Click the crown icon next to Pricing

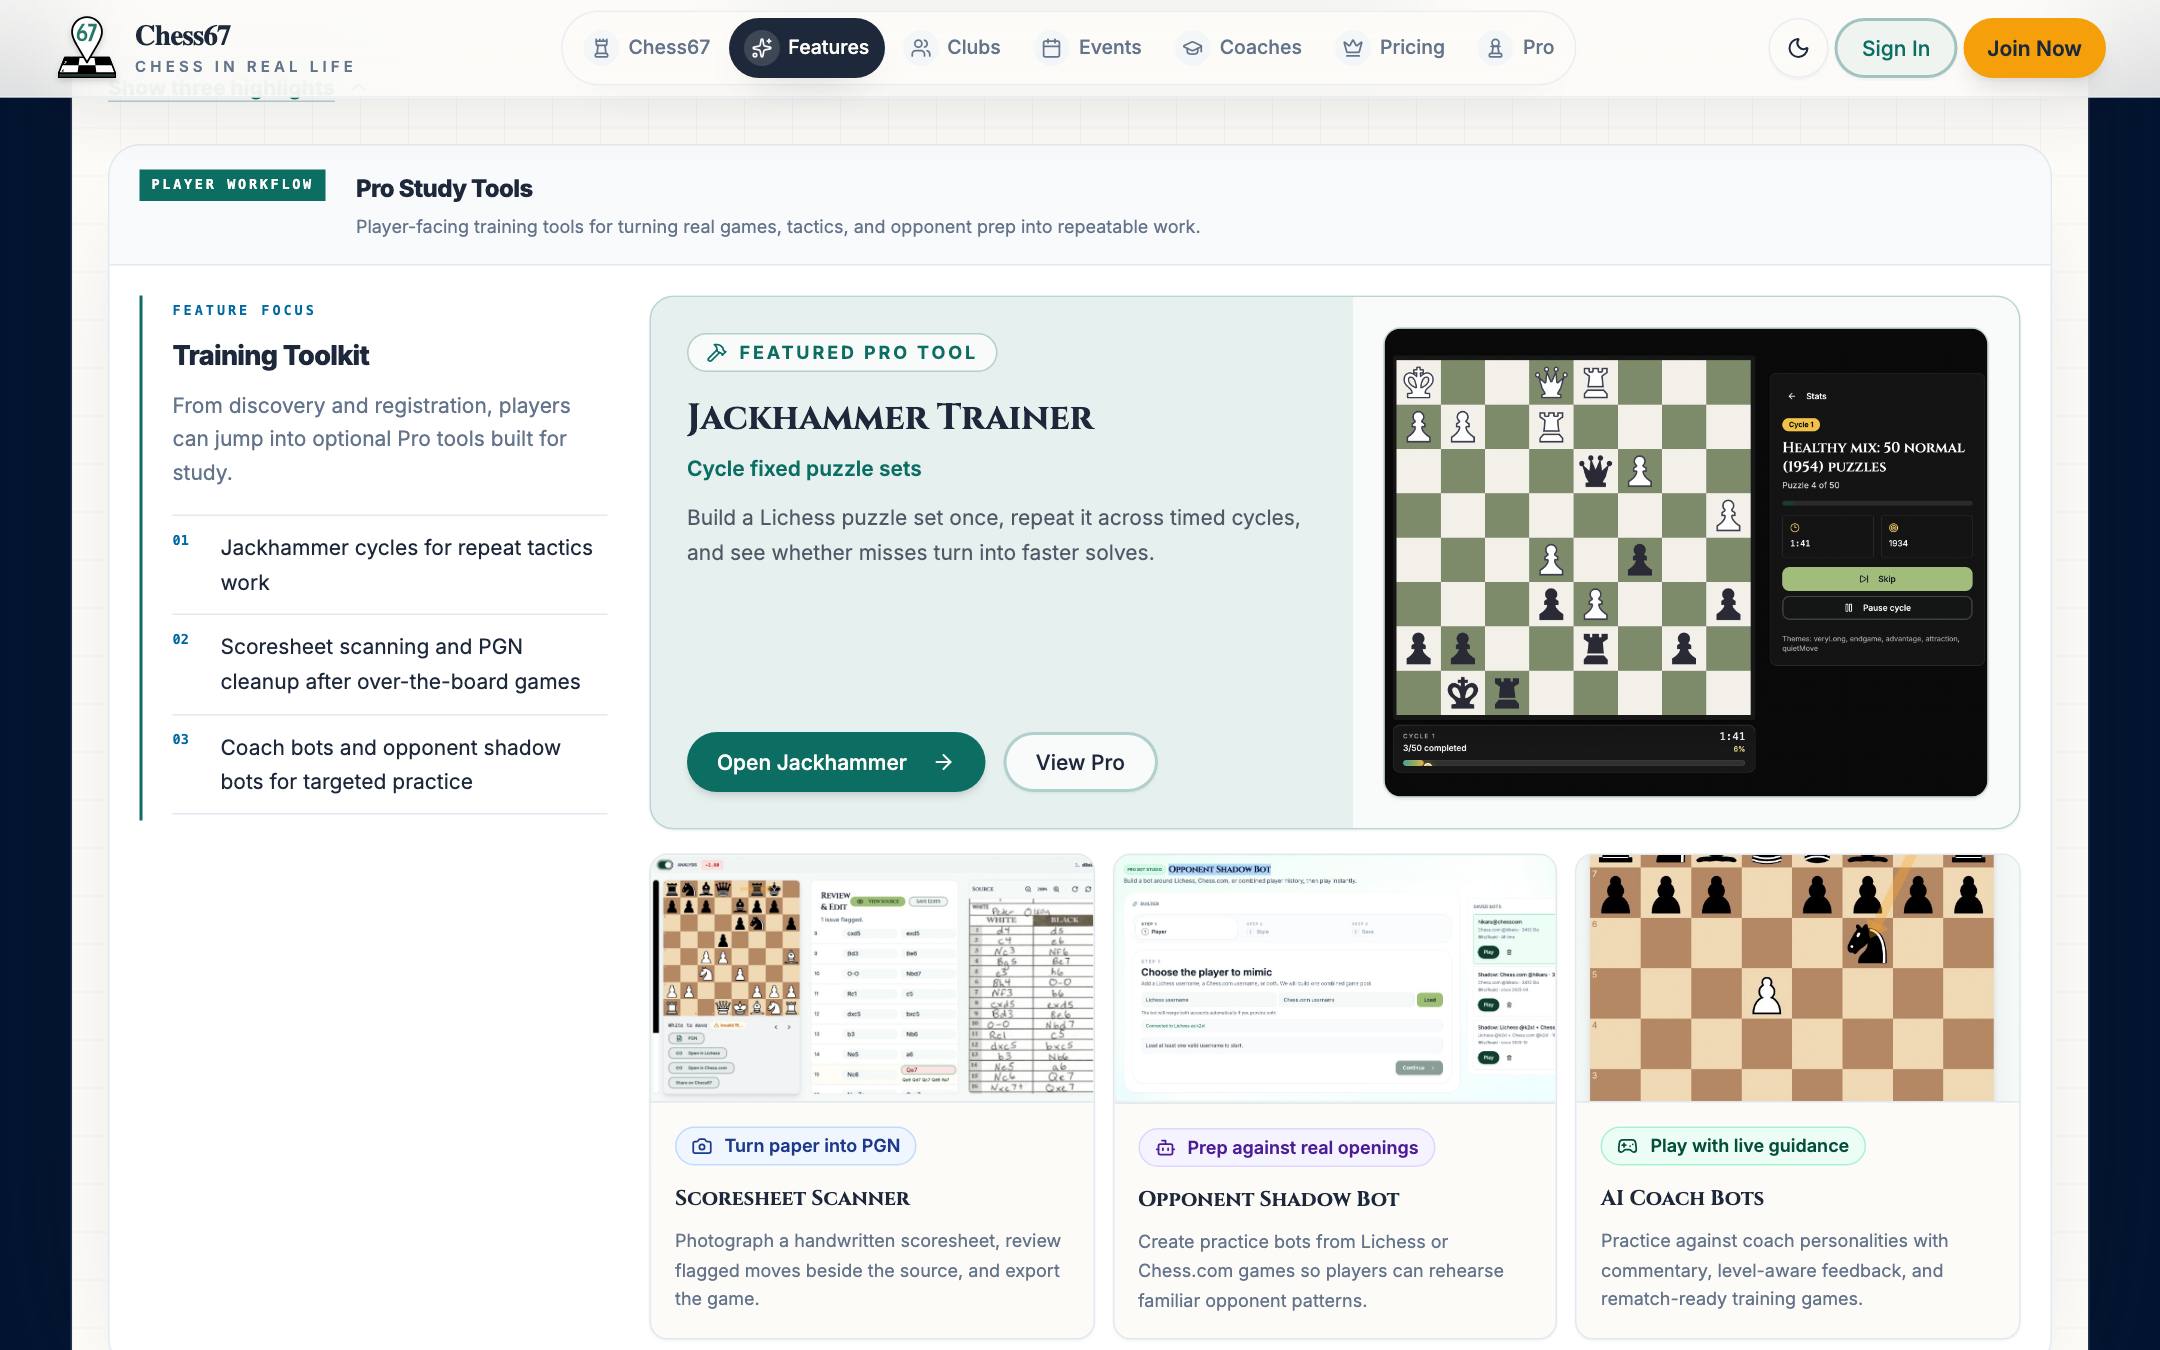(1352, 48)
